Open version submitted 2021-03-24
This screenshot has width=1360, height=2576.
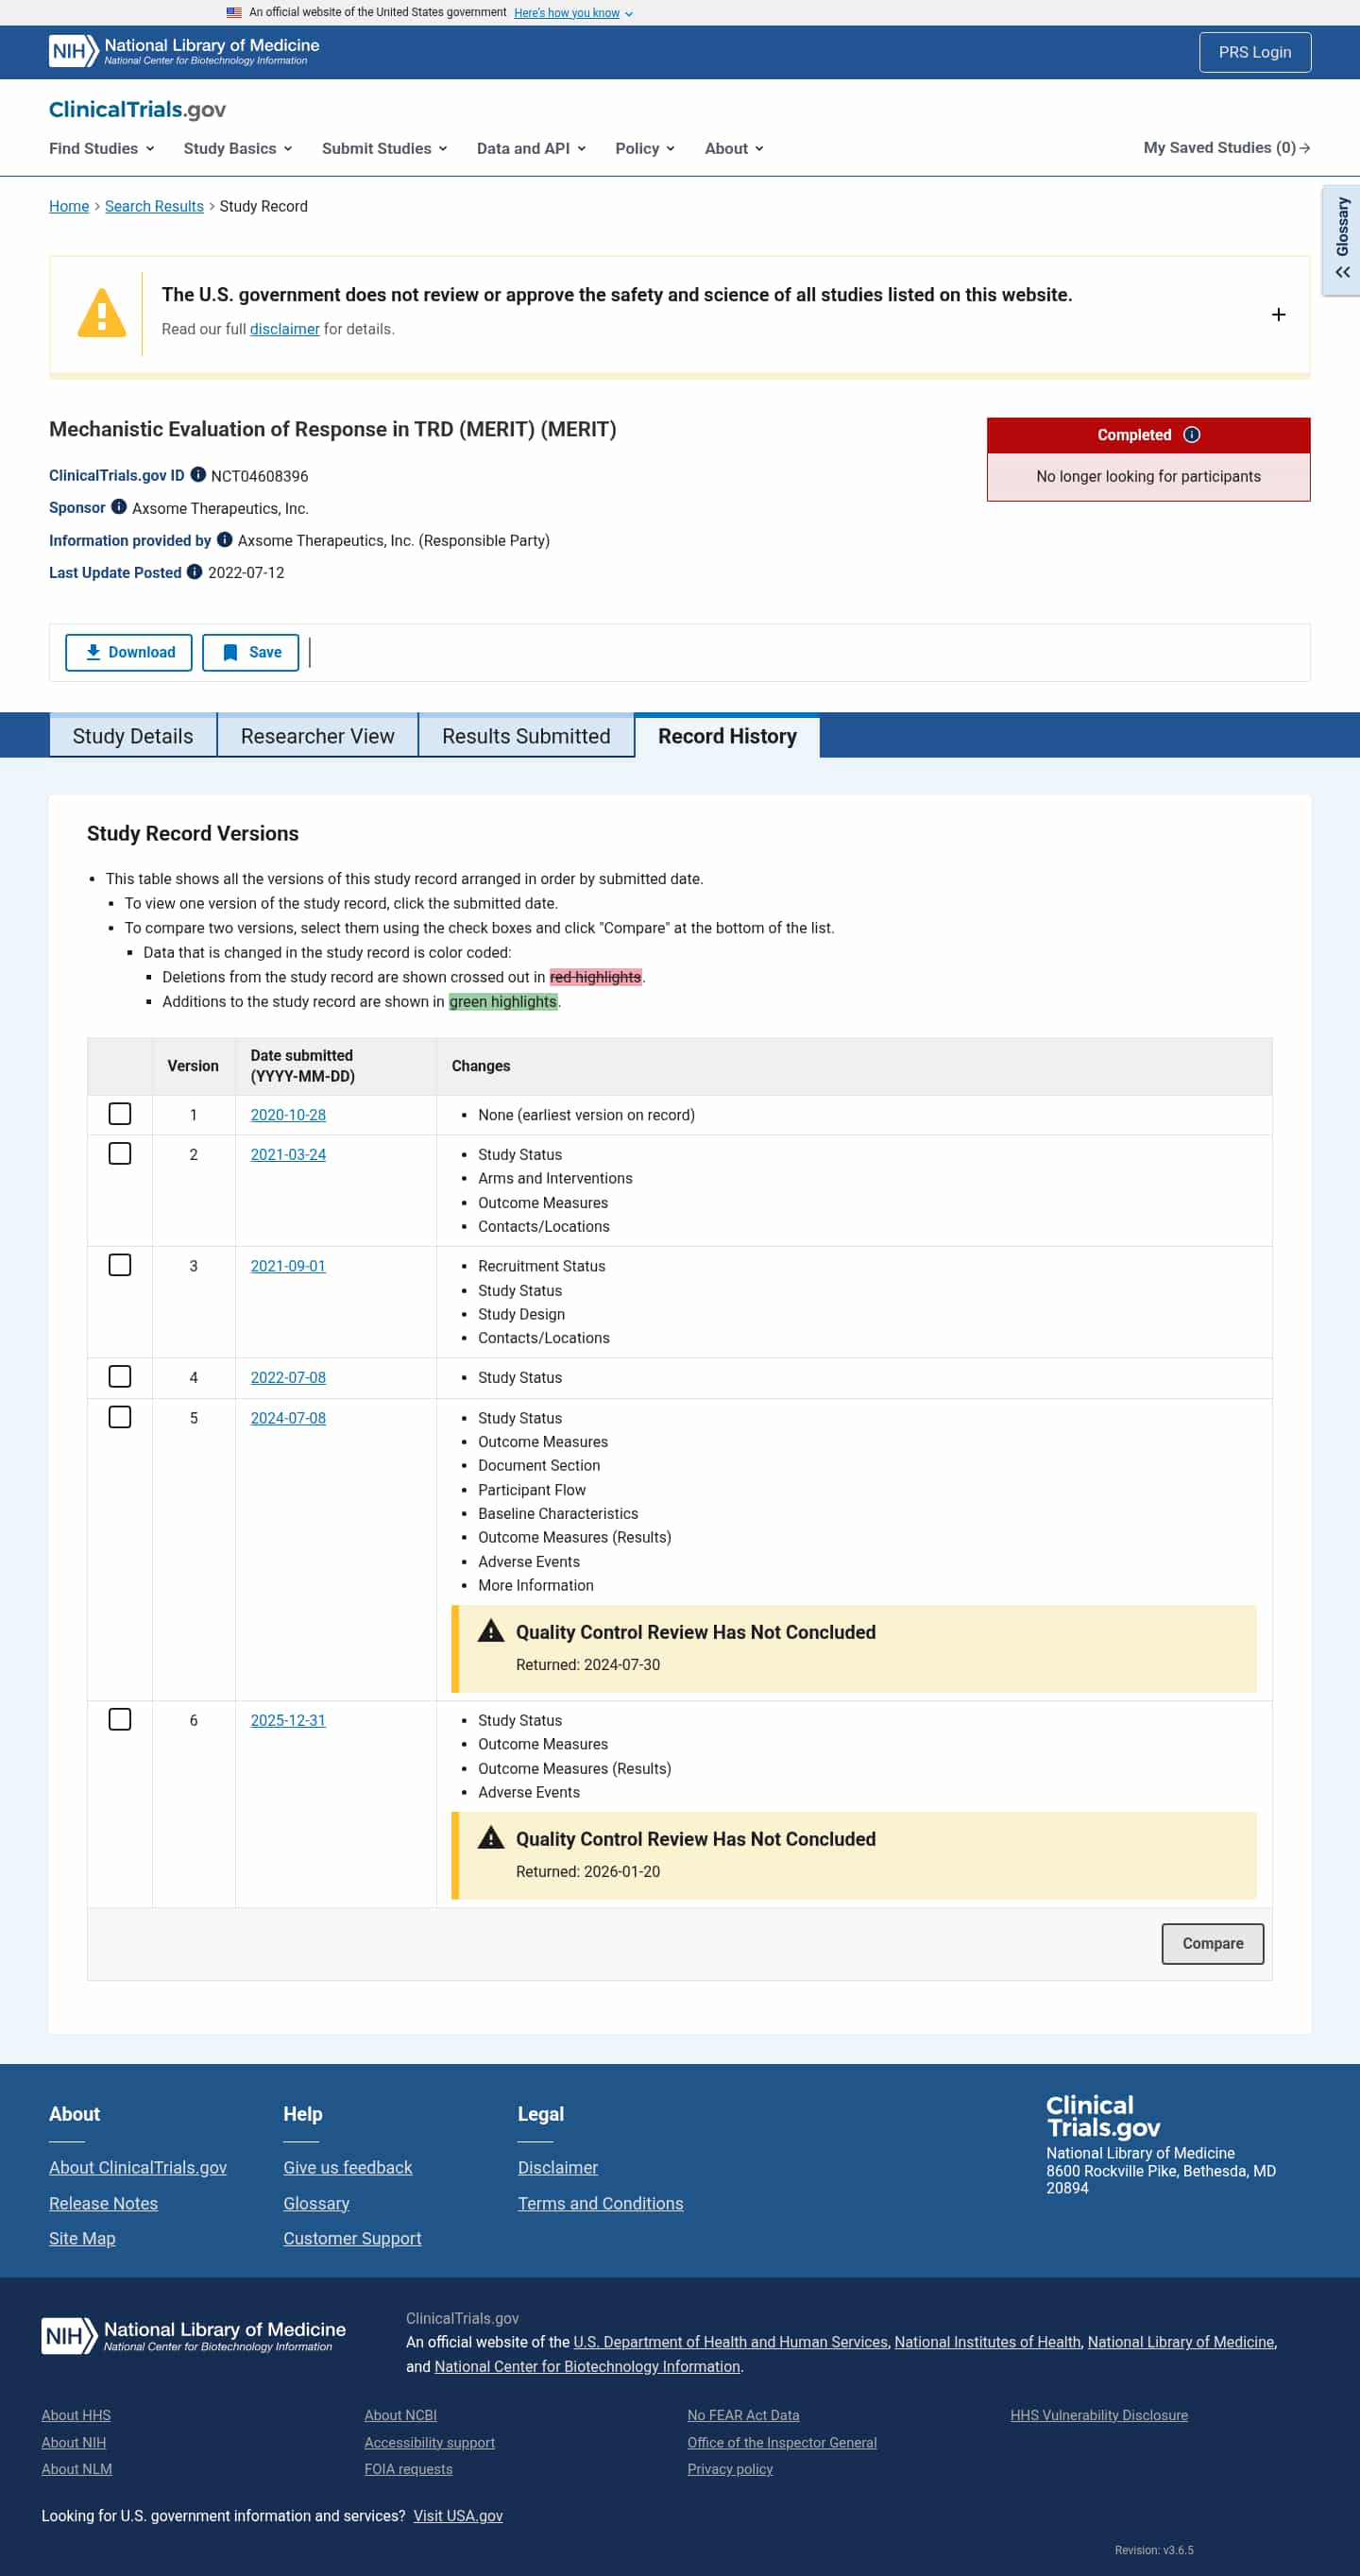pyautogui.click(x=288, y=1154)
